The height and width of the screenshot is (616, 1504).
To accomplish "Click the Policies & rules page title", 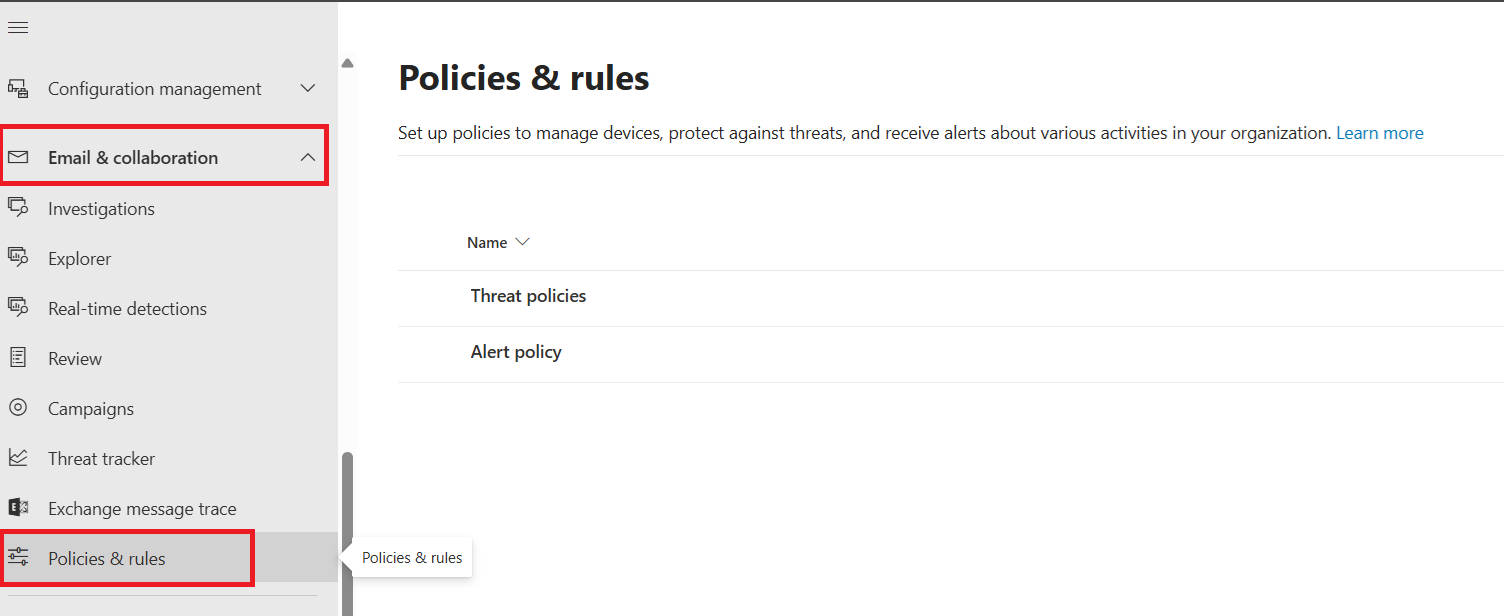I will pos(524,78).
